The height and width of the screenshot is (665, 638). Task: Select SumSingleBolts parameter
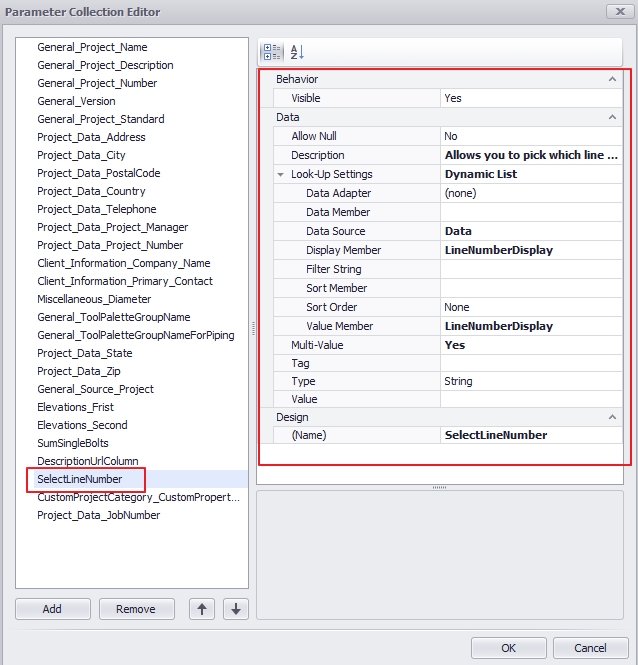point(73,444)
